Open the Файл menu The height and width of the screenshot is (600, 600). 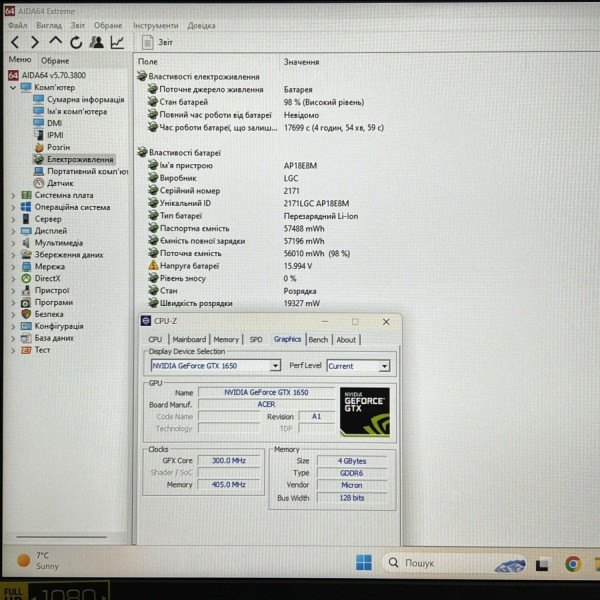click(18, 26)
